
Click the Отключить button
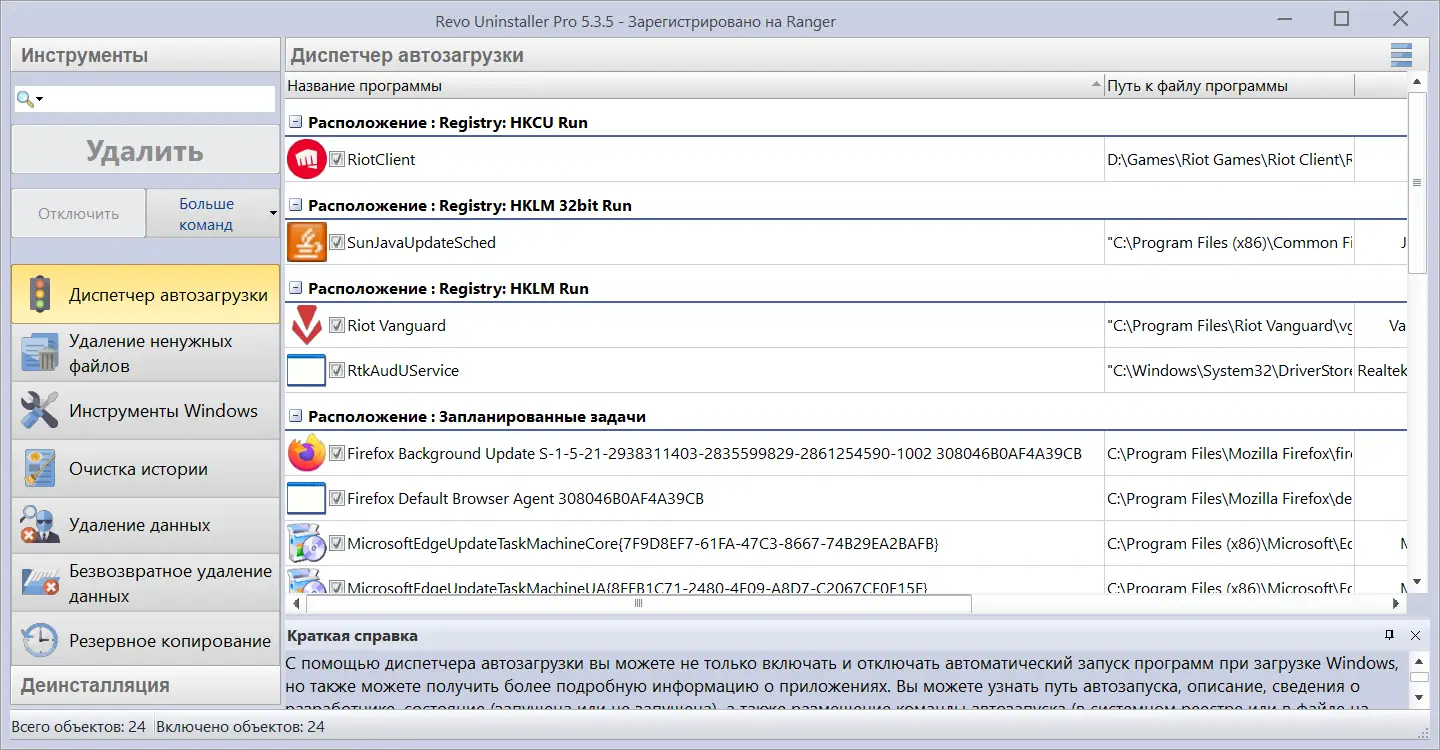pyautogui.click(x=77, y=213)
